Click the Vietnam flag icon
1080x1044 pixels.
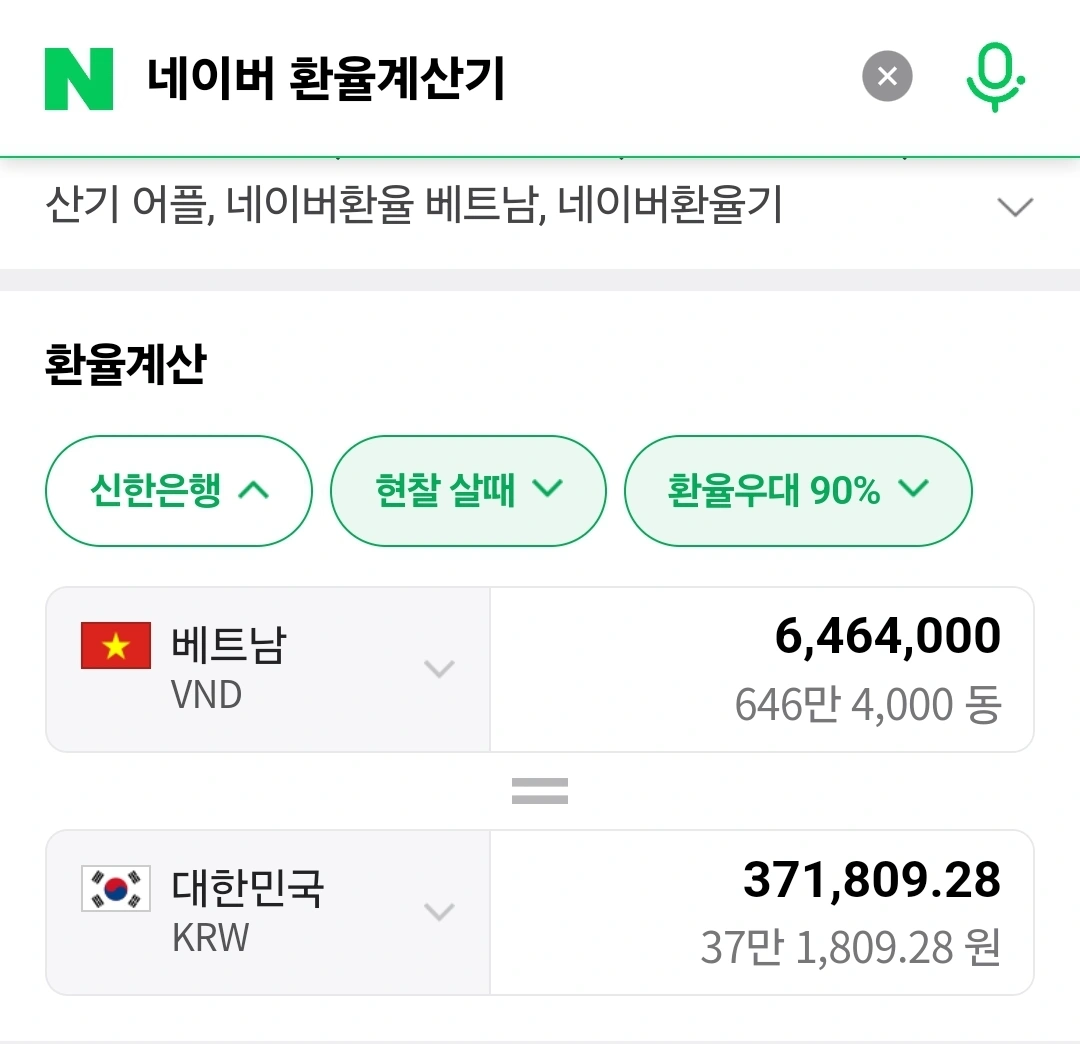tap(116, 645)
